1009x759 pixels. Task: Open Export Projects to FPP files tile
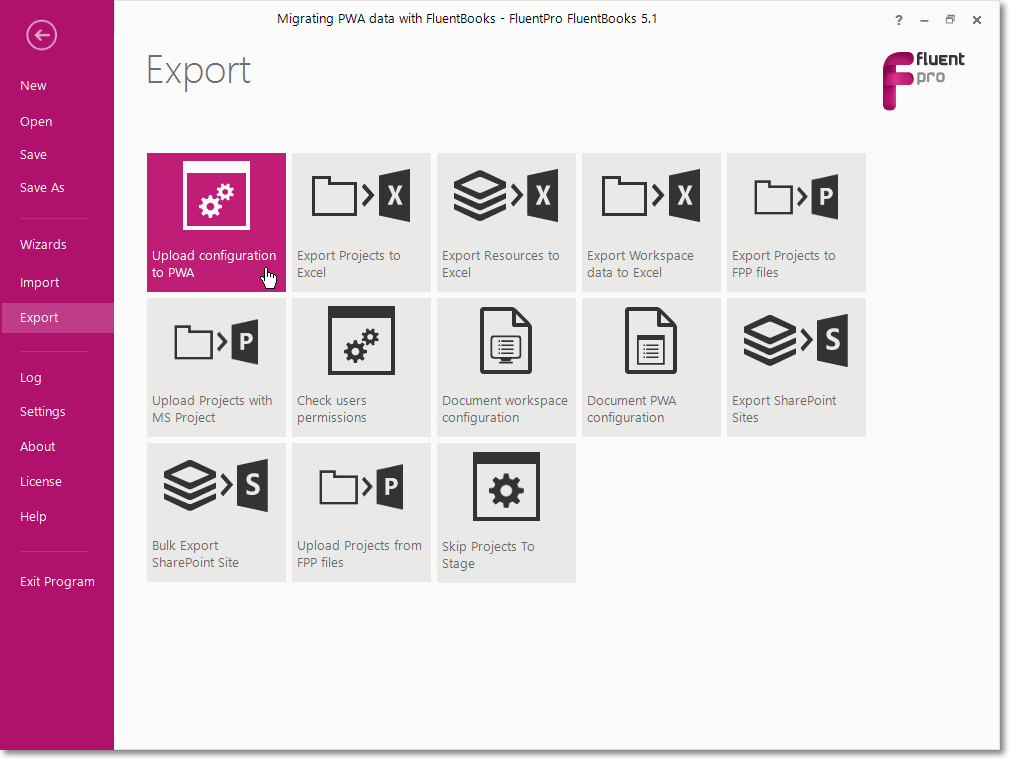click(796, 222)
